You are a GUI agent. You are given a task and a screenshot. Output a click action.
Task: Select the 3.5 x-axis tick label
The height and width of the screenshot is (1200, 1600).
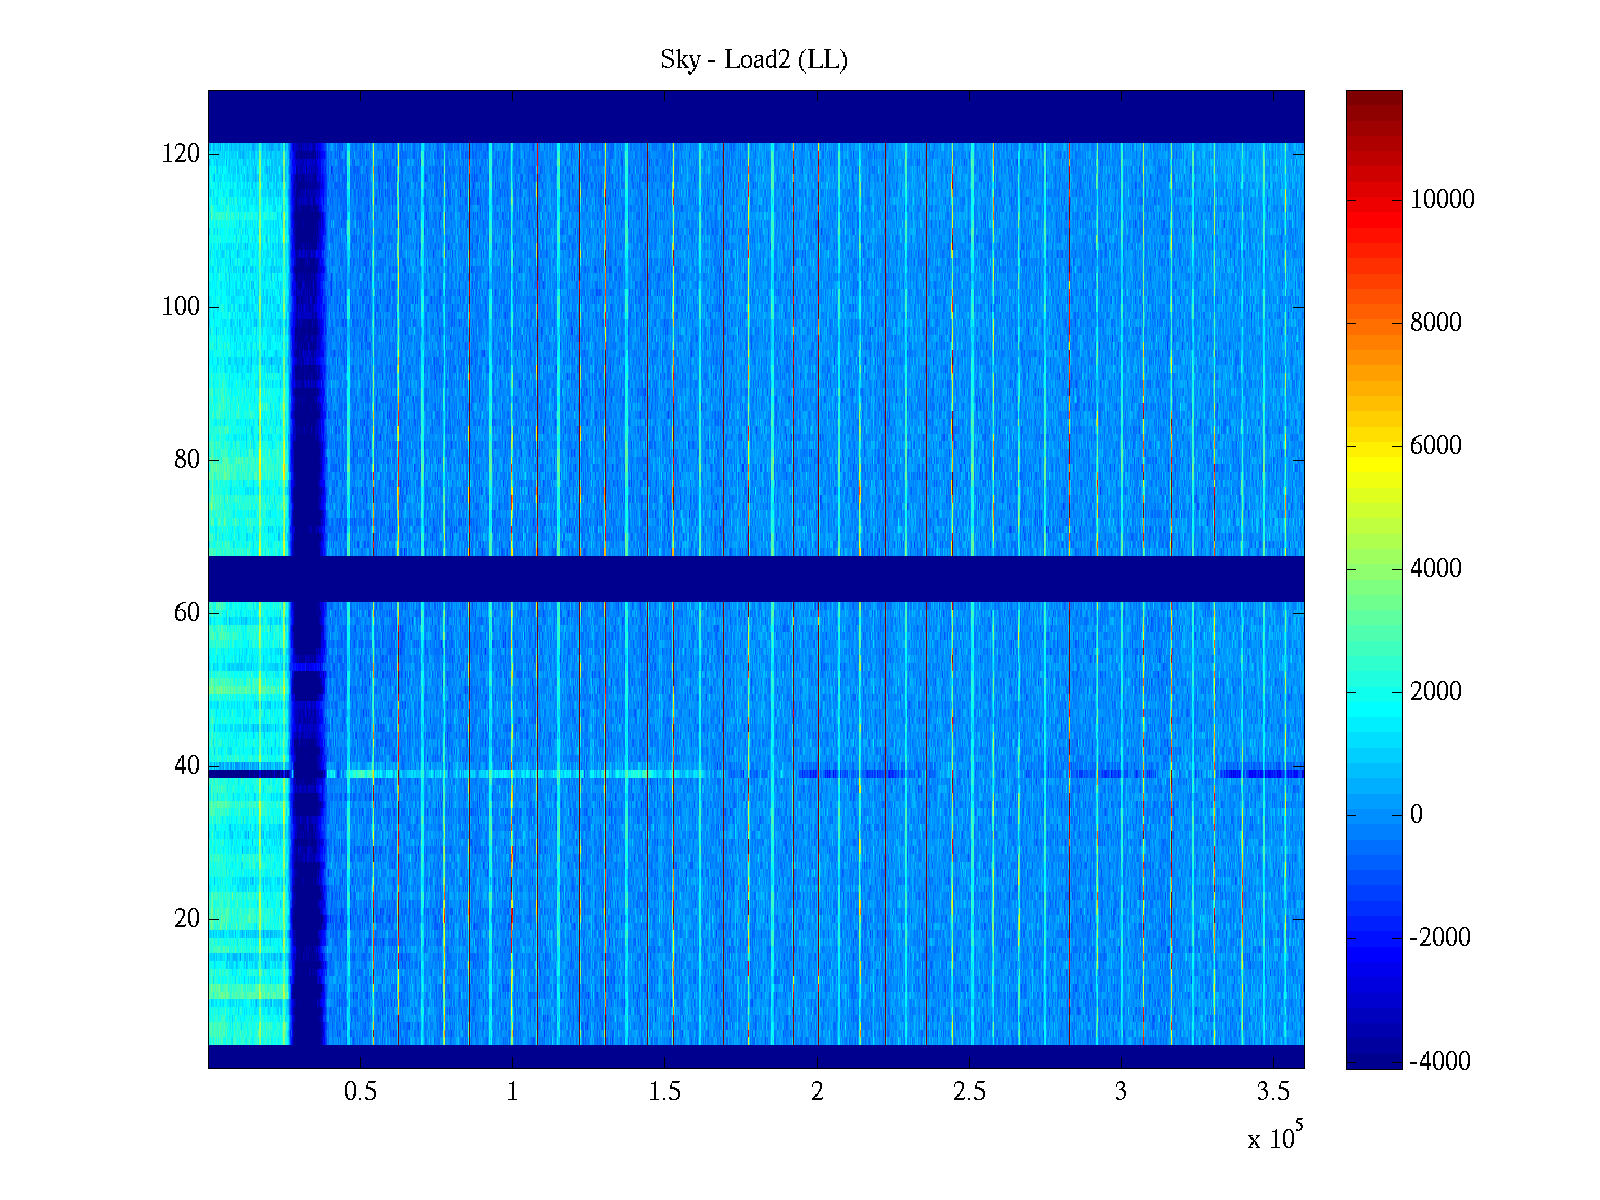[1273, 1092]
